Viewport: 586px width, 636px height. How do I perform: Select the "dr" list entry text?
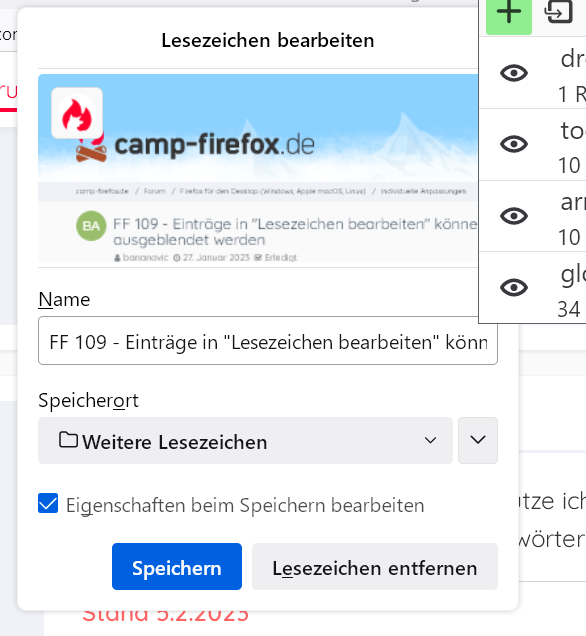click(573, 59)
